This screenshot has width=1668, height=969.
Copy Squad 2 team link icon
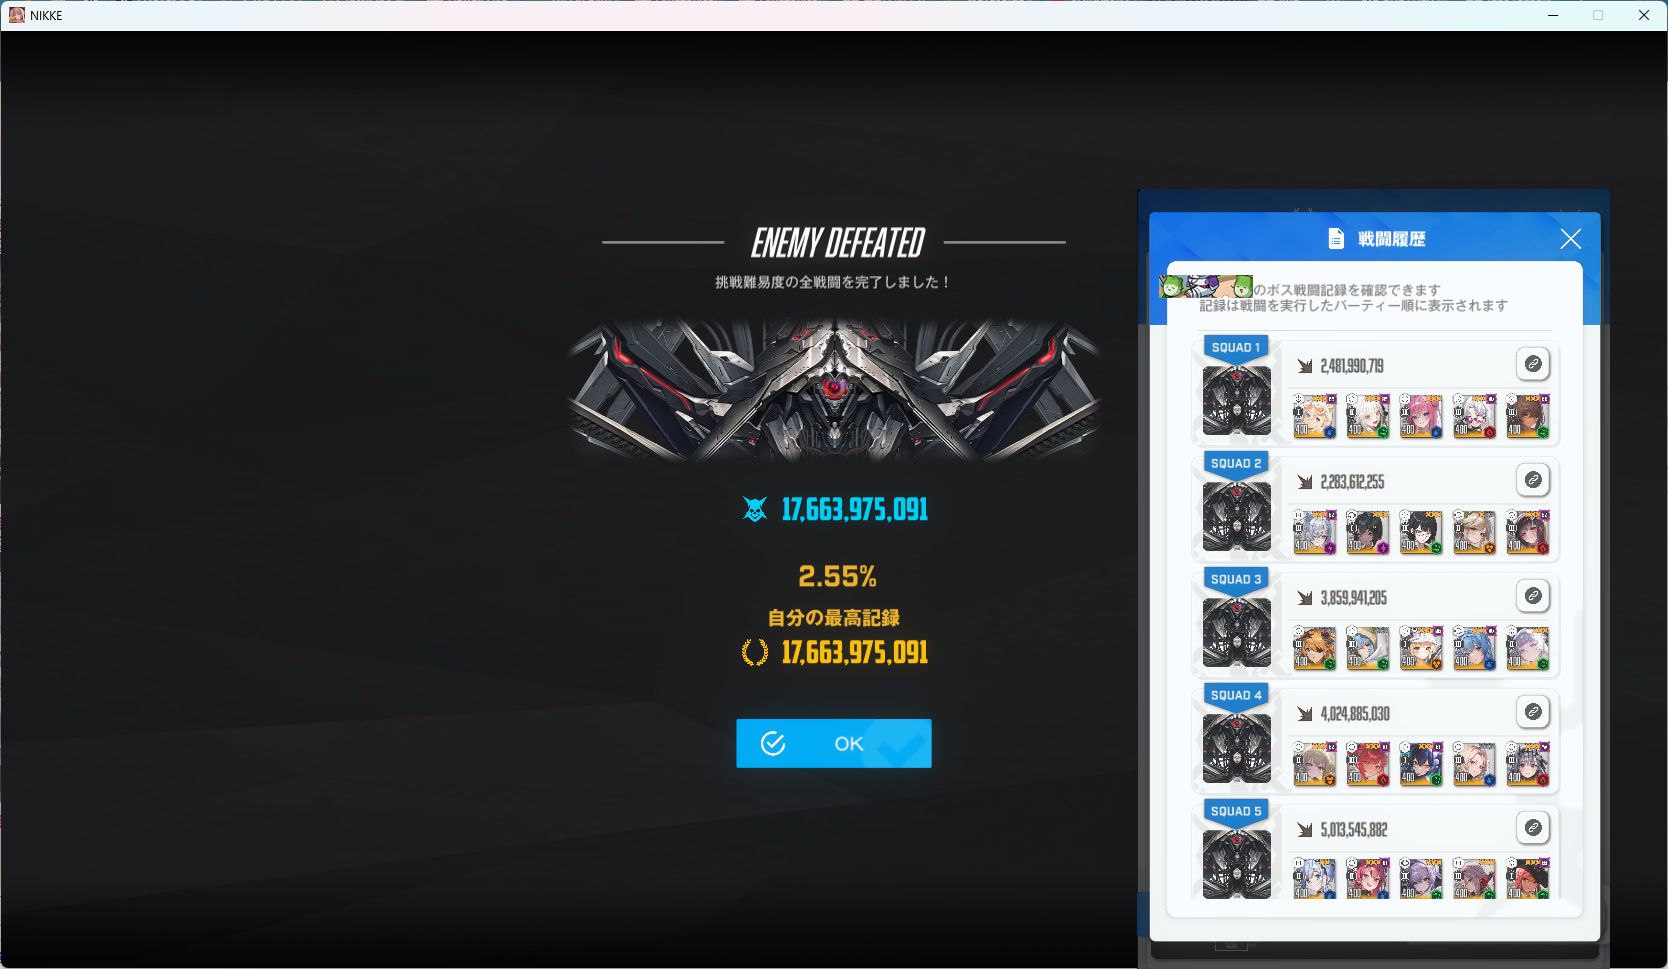(1532, 480)
